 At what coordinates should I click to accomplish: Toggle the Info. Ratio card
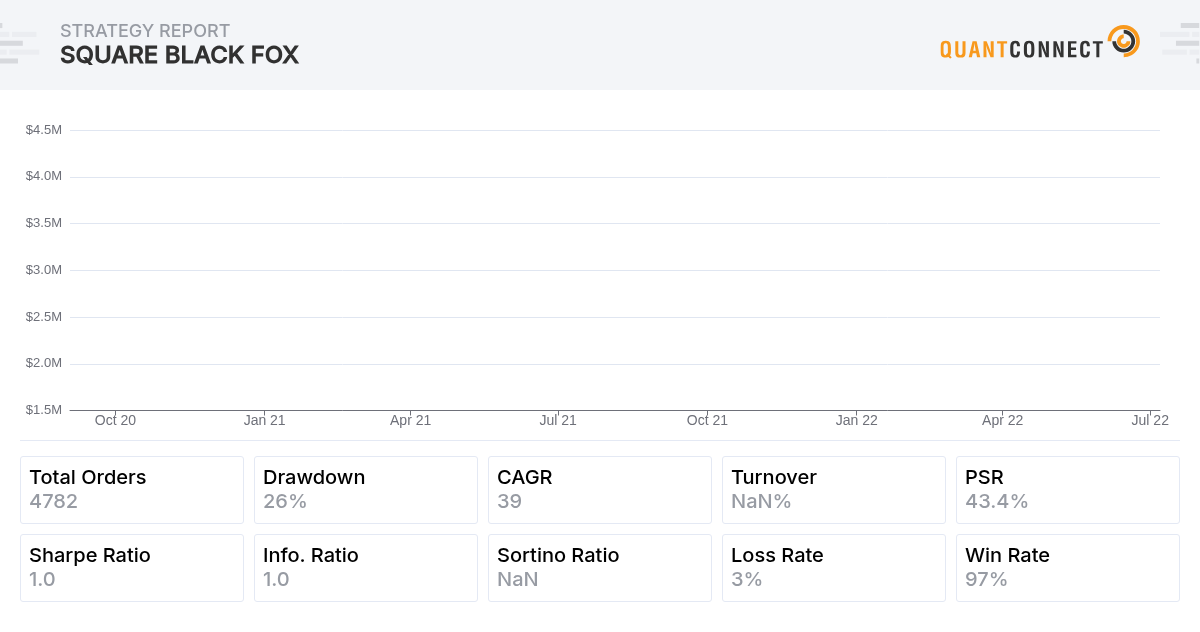pos(366,567)
